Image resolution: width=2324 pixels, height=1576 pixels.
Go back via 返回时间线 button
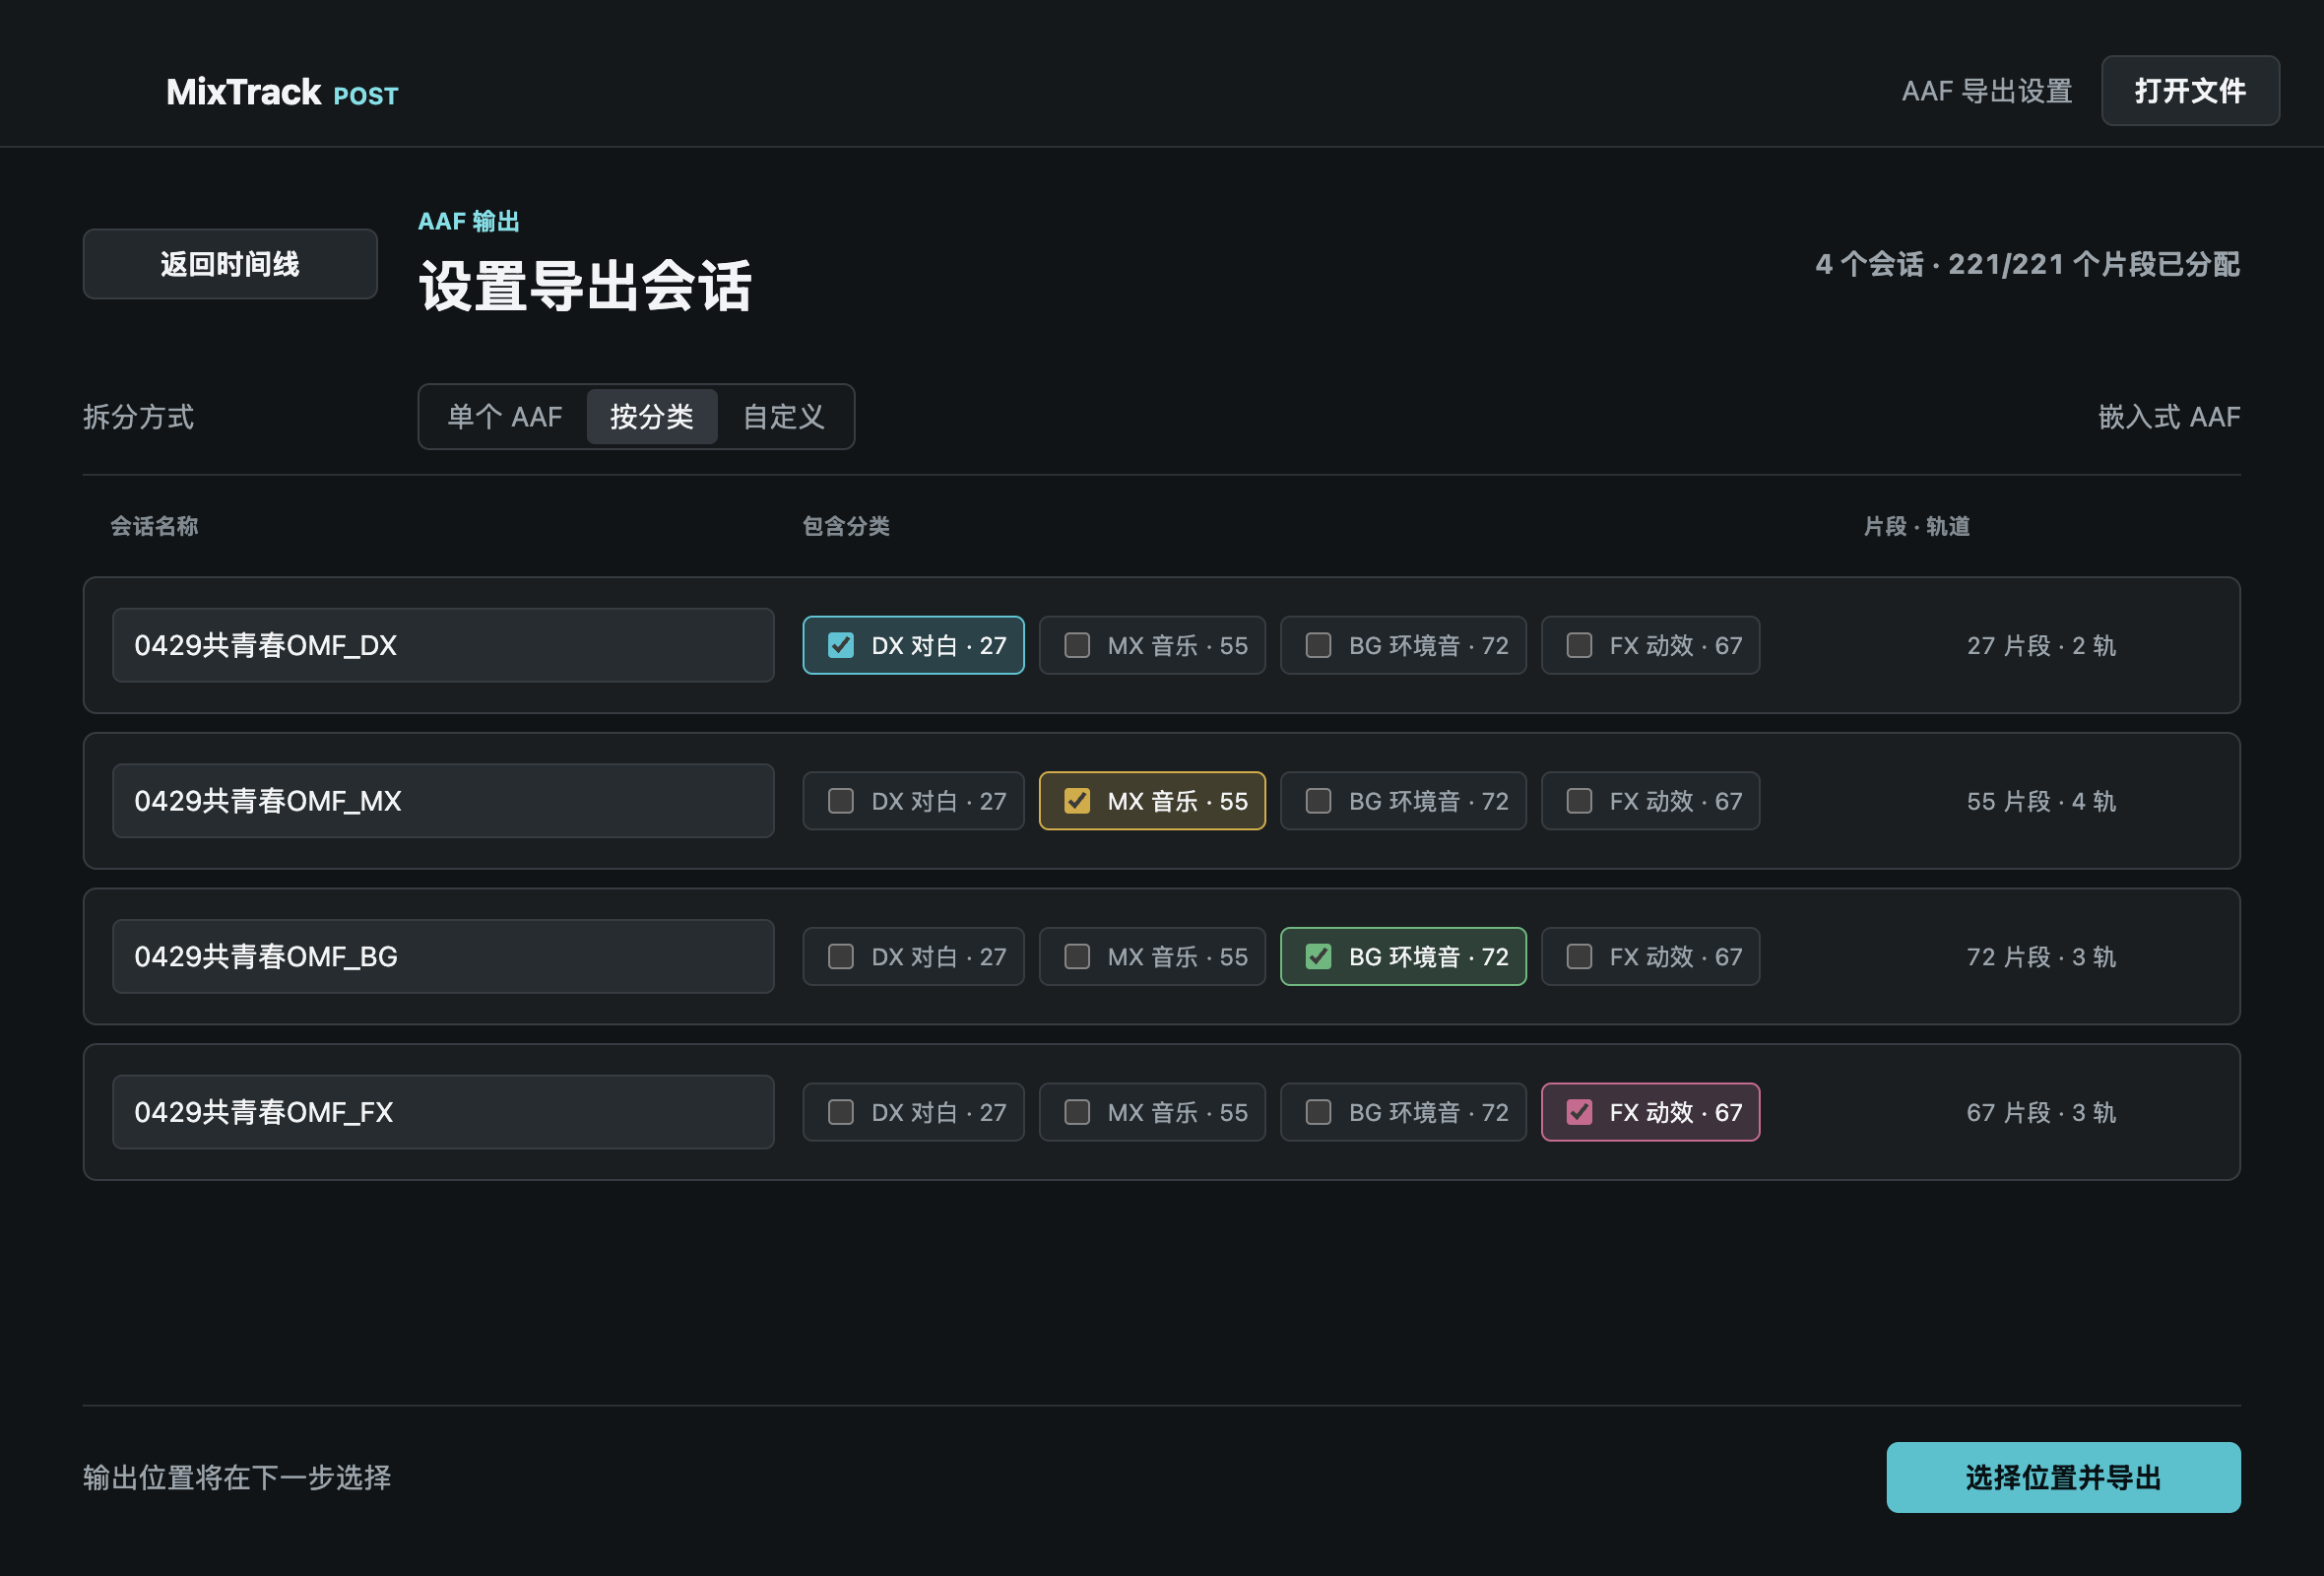tap(230, 264)
